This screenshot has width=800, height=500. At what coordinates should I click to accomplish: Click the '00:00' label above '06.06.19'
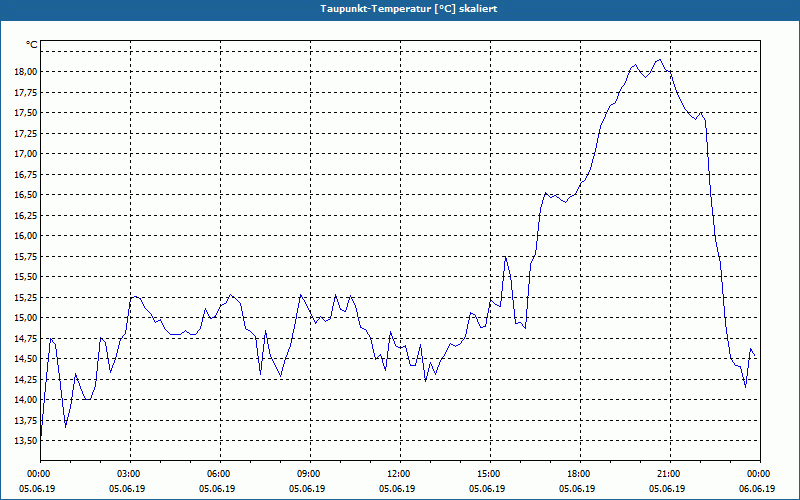click(758, 474)
